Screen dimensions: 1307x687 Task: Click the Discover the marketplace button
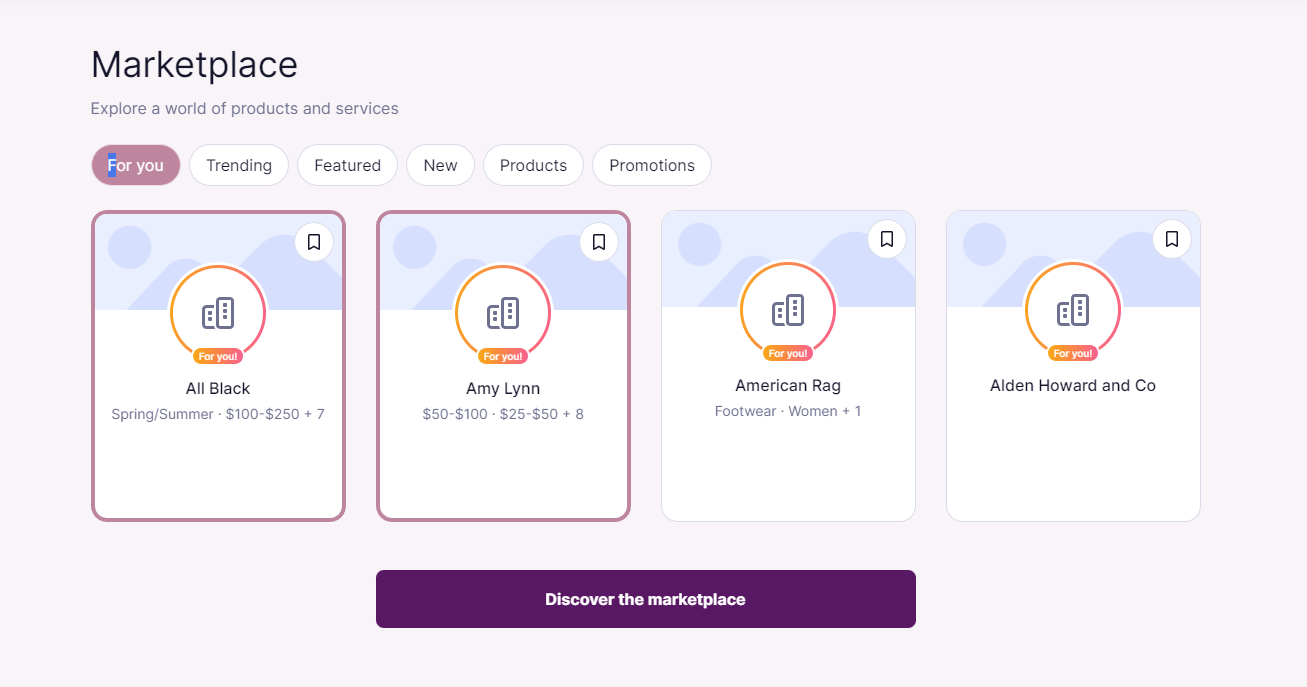645,598
